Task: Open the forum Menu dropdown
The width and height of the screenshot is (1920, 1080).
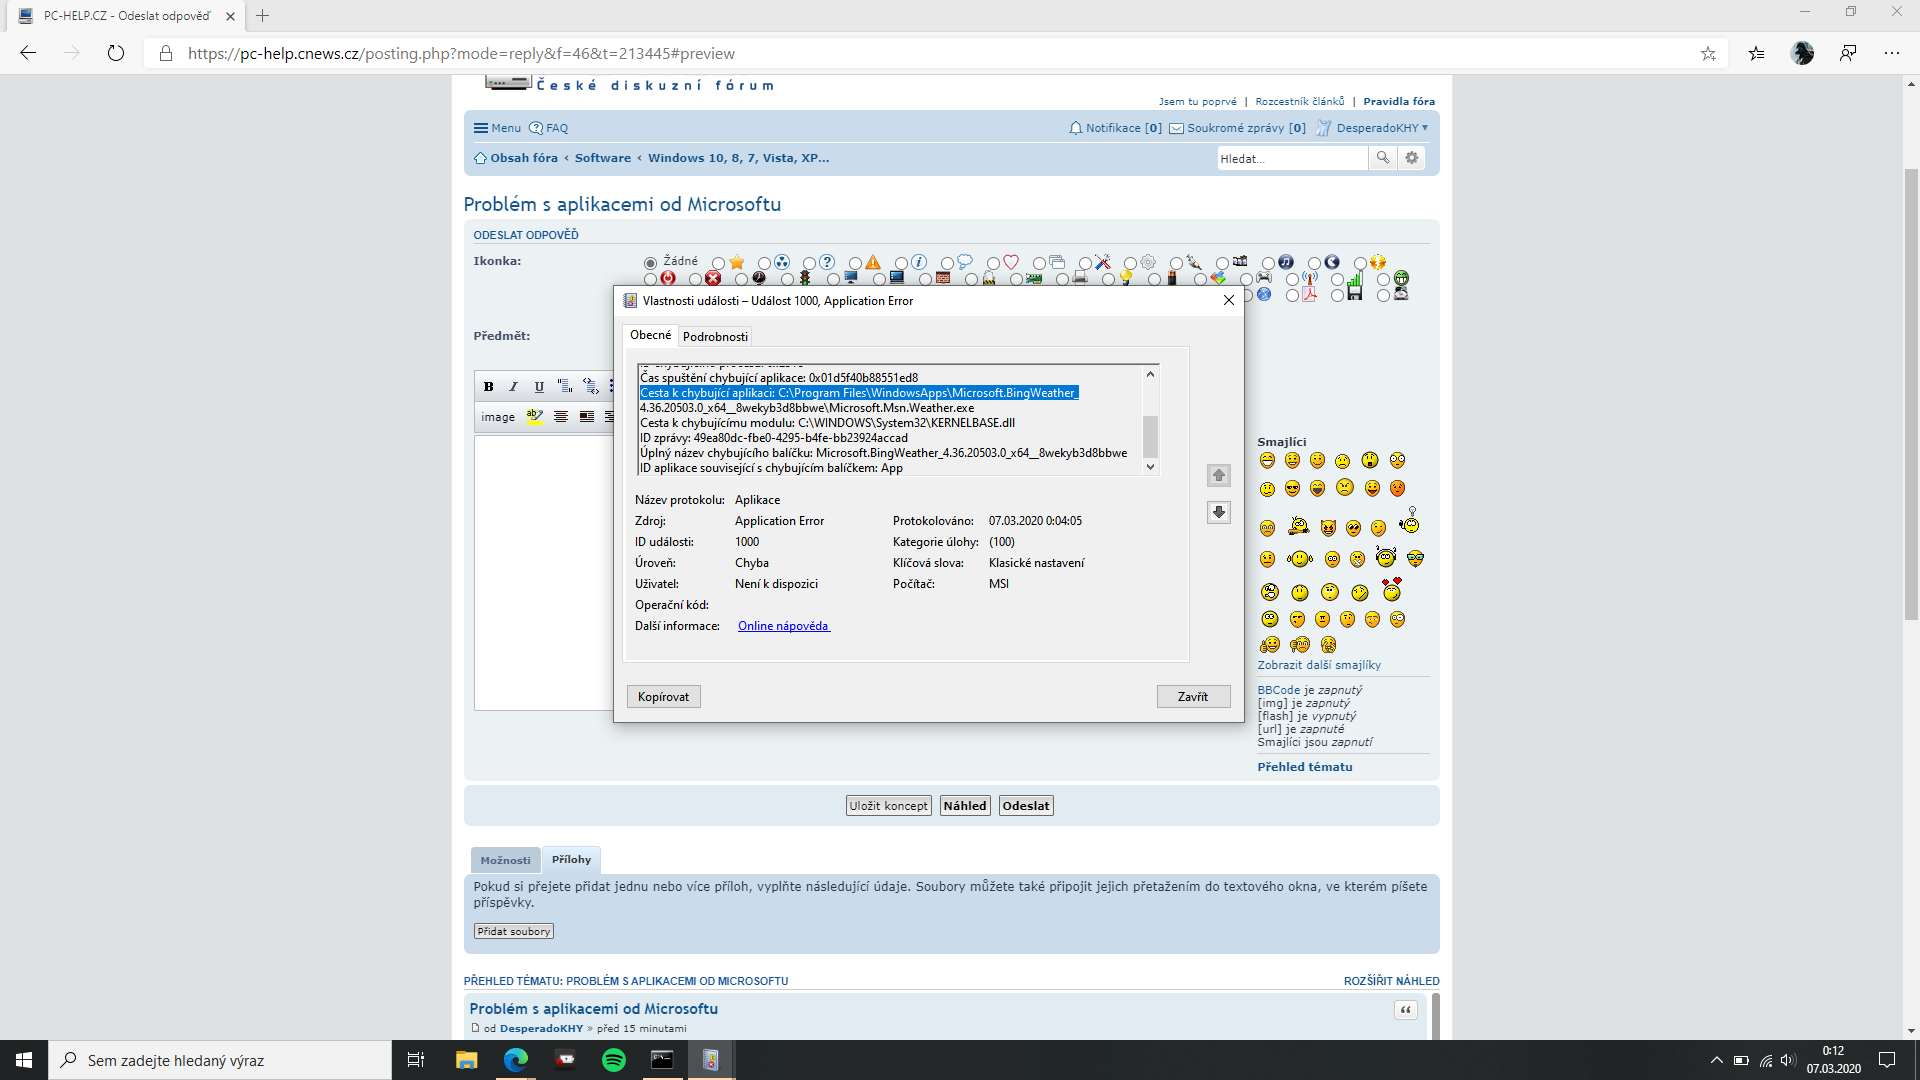Action: pos(497,128)
